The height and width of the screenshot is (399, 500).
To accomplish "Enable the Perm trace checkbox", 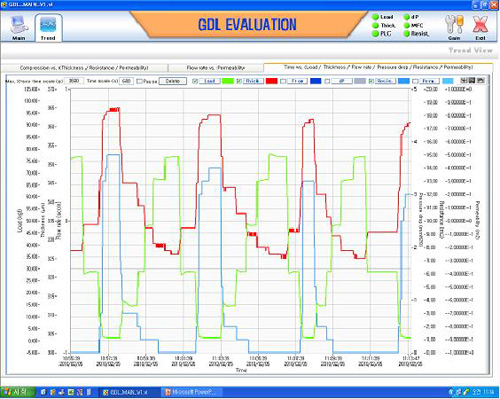I will 415,81.
